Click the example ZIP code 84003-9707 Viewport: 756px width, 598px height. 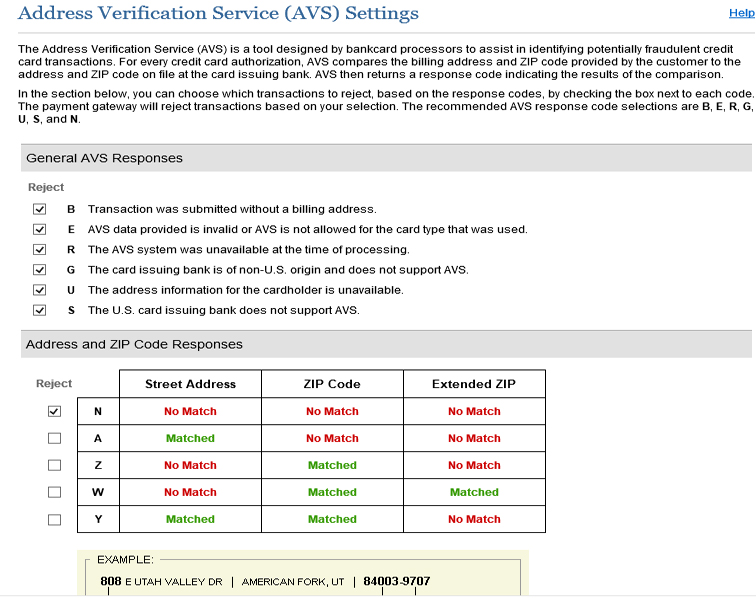pos(396,581)
